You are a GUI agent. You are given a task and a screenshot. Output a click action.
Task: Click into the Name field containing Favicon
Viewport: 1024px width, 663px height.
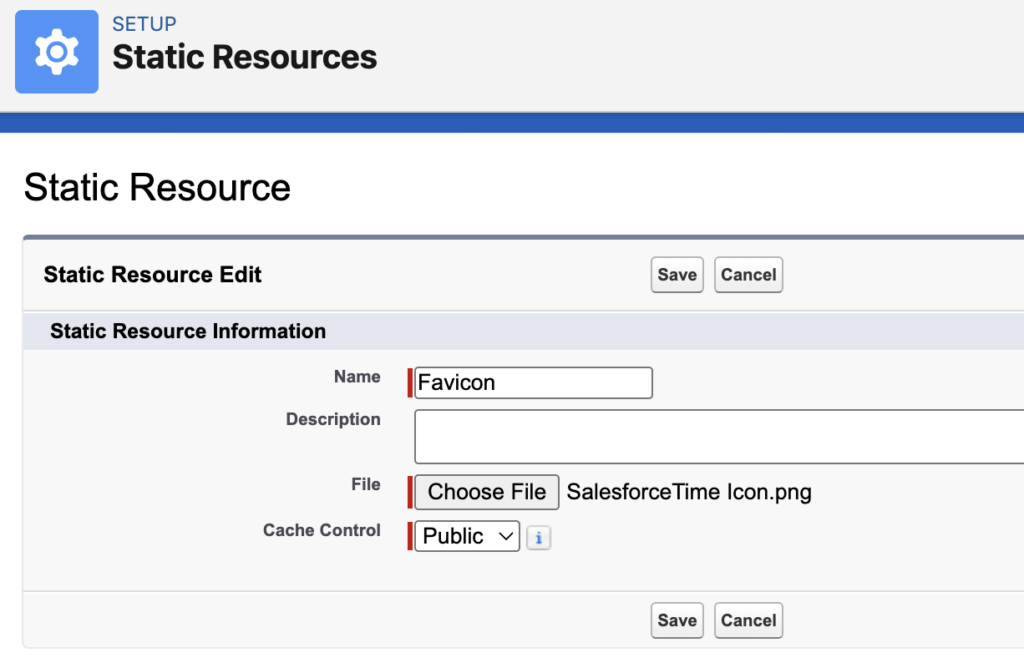[x=532, y=382]
